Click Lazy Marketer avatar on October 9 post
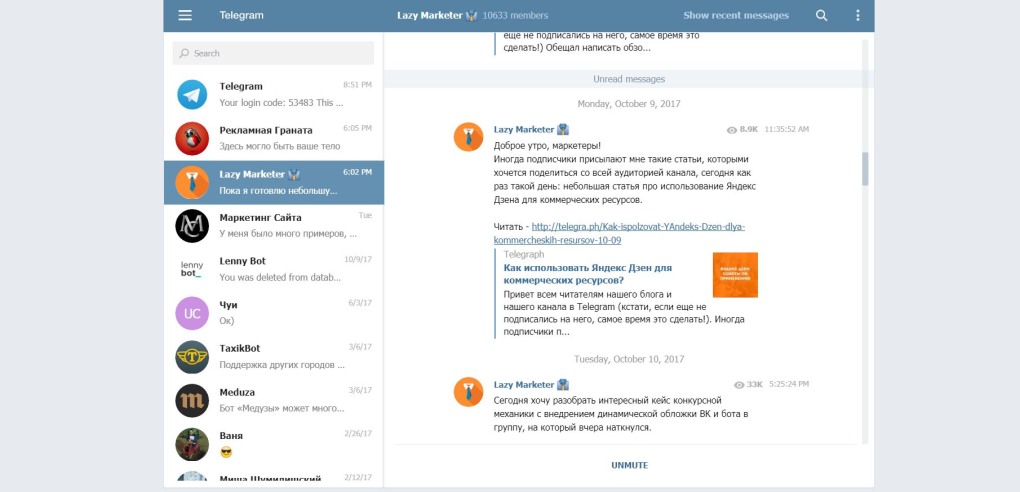This screenshot has height=492, width=1020. pyautogui.click(x=468, y=137)
